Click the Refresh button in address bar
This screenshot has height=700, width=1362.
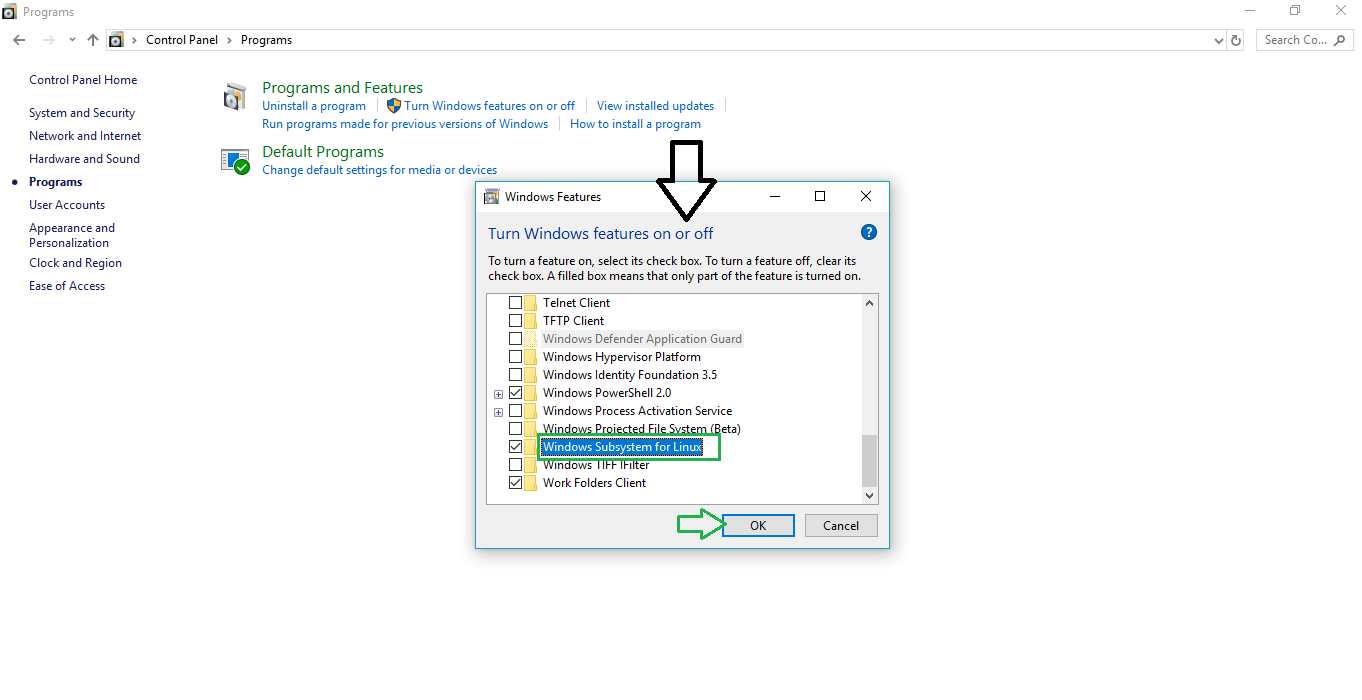click(x=1236, y=40)
